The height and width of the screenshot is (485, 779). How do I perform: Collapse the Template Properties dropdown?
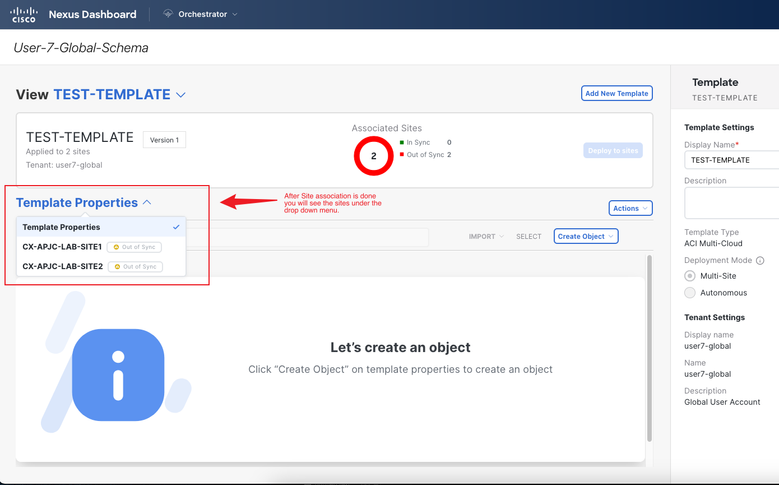tap(147, 202)
